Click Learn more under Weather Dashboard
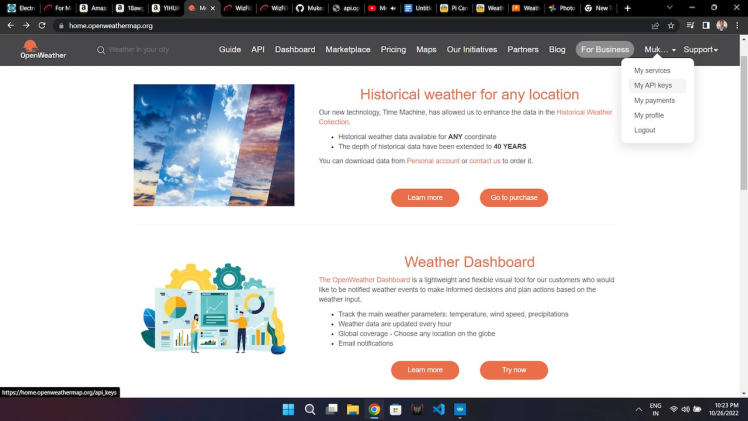 tap(425, 370)
